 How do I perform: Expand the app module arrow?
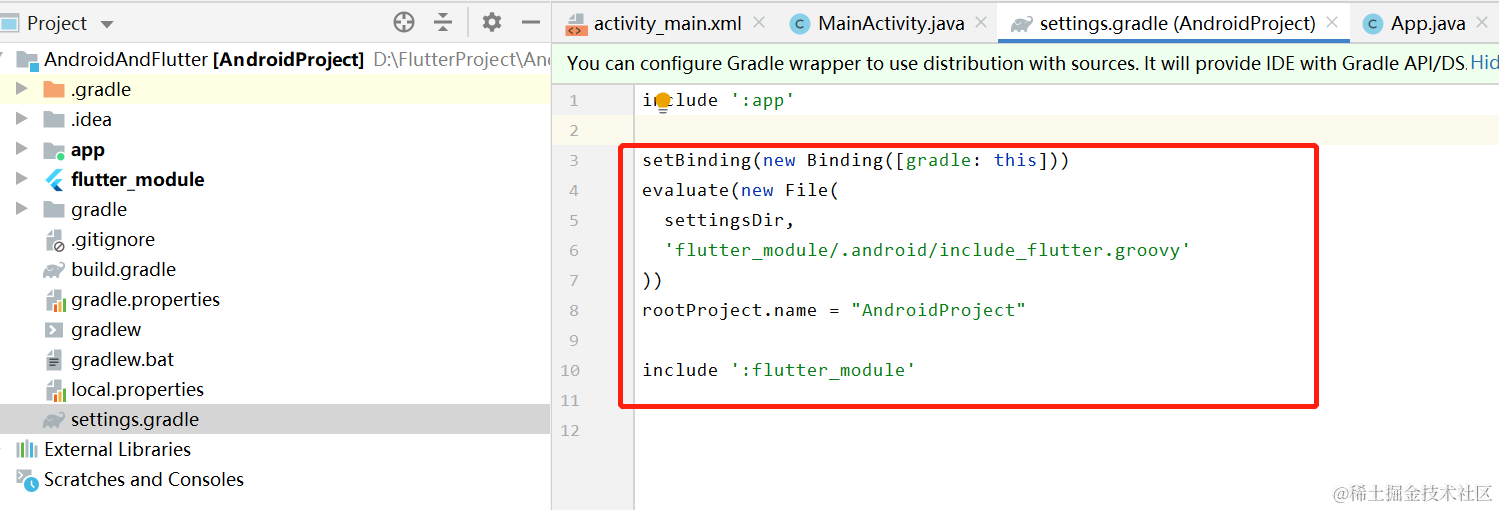click(22, 150)
